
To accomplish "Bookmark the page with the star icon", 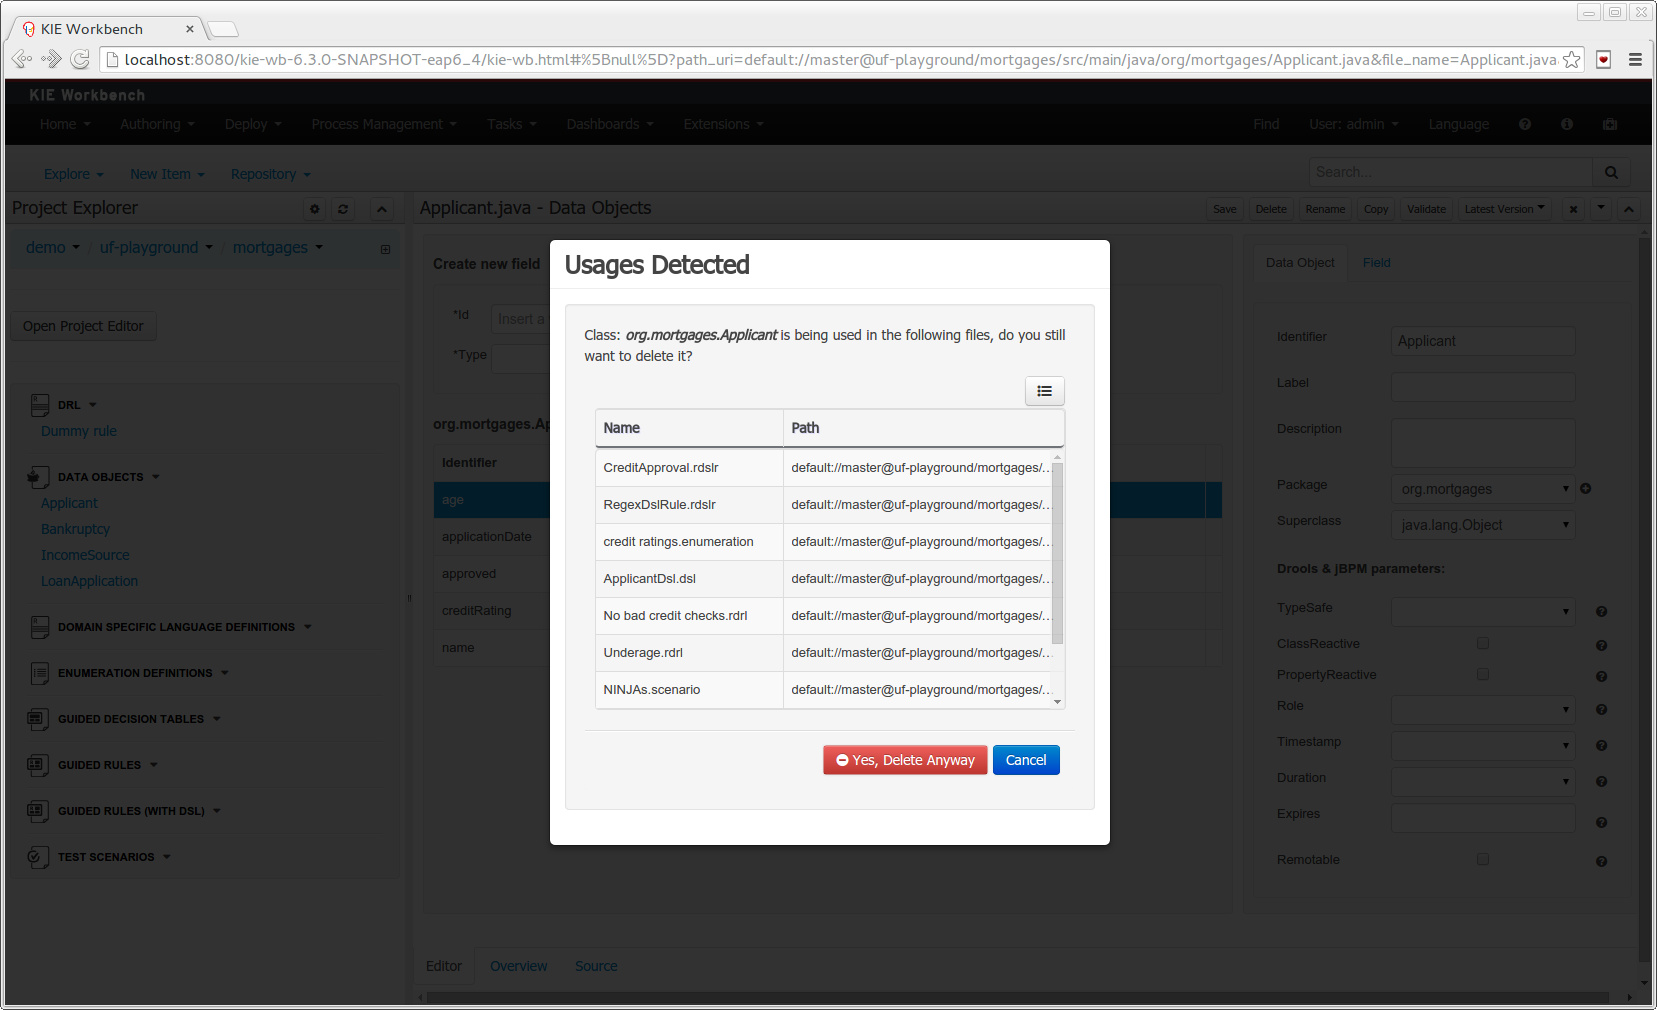I will point(1571,60).
